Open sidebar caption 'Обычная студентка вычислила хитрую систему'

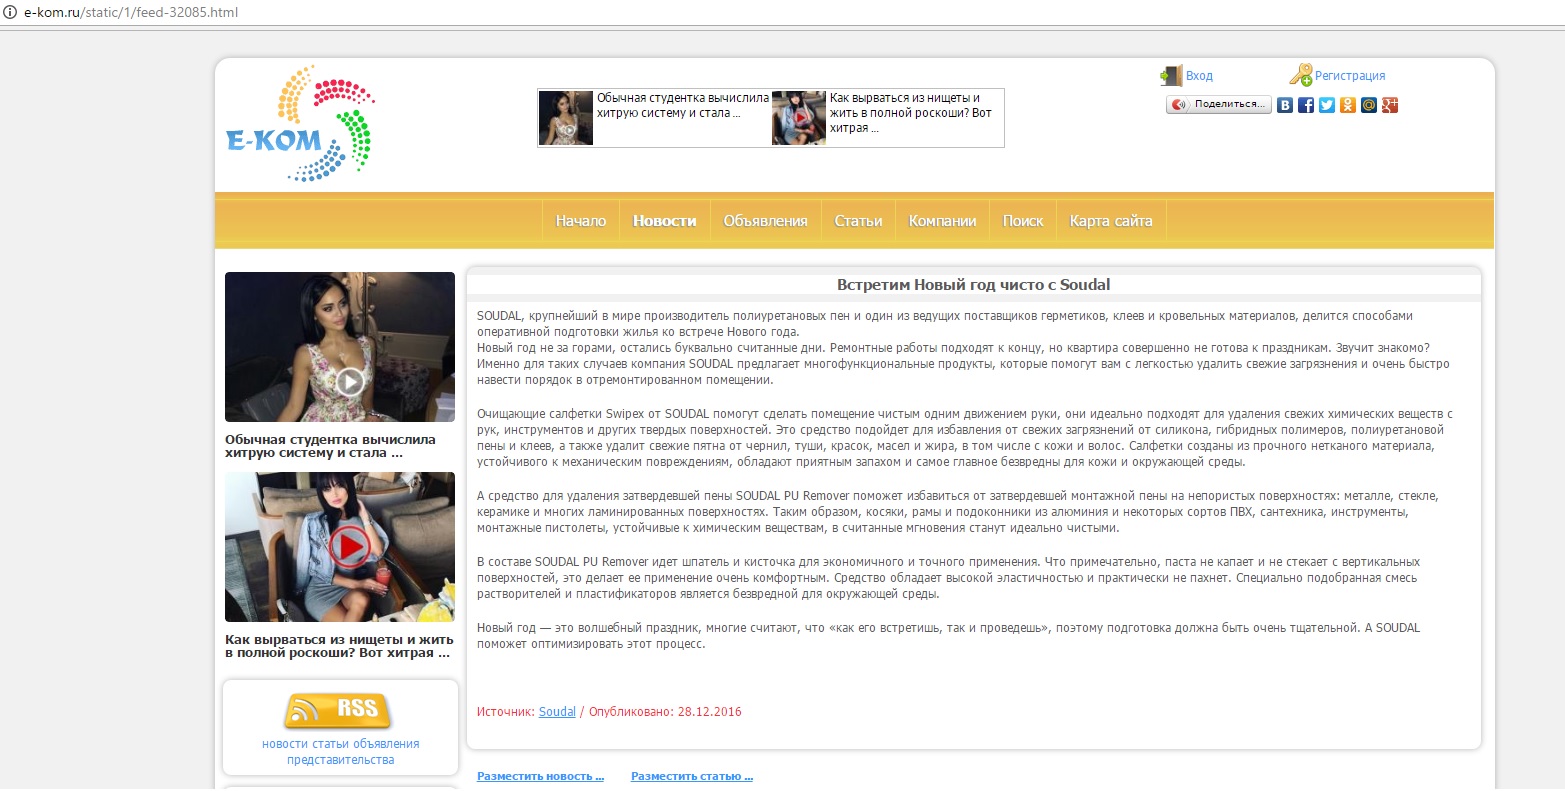coord(330,446)
